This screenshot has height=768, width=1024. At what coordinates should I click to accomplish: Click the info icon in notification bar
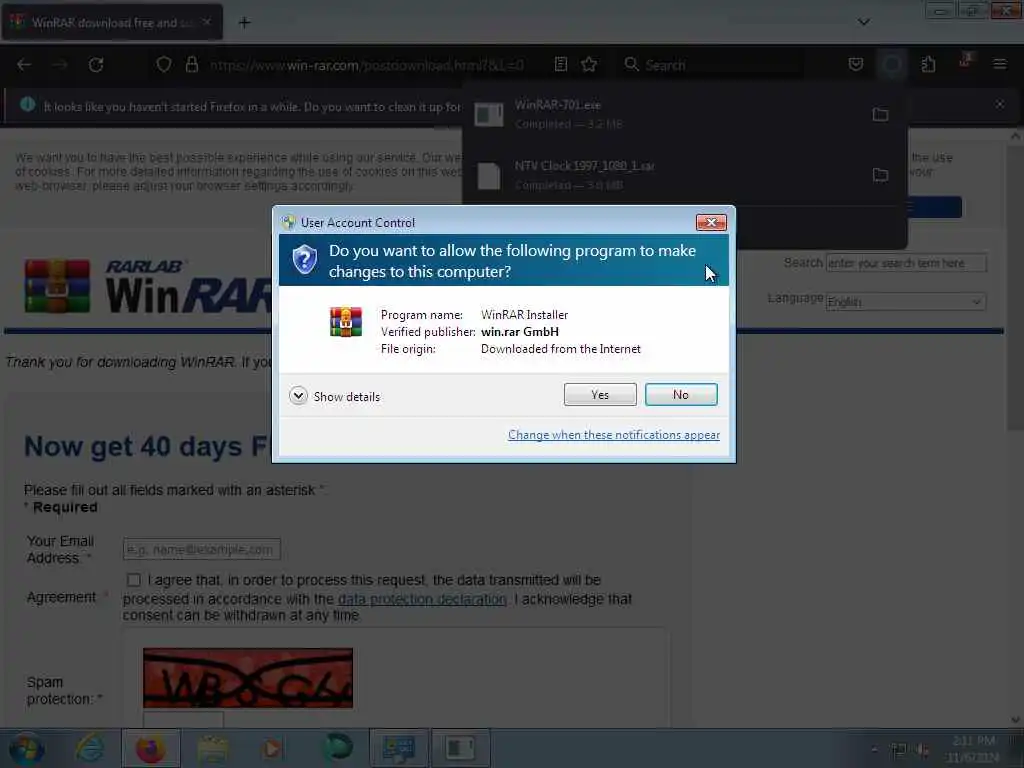tap(27, 104)
